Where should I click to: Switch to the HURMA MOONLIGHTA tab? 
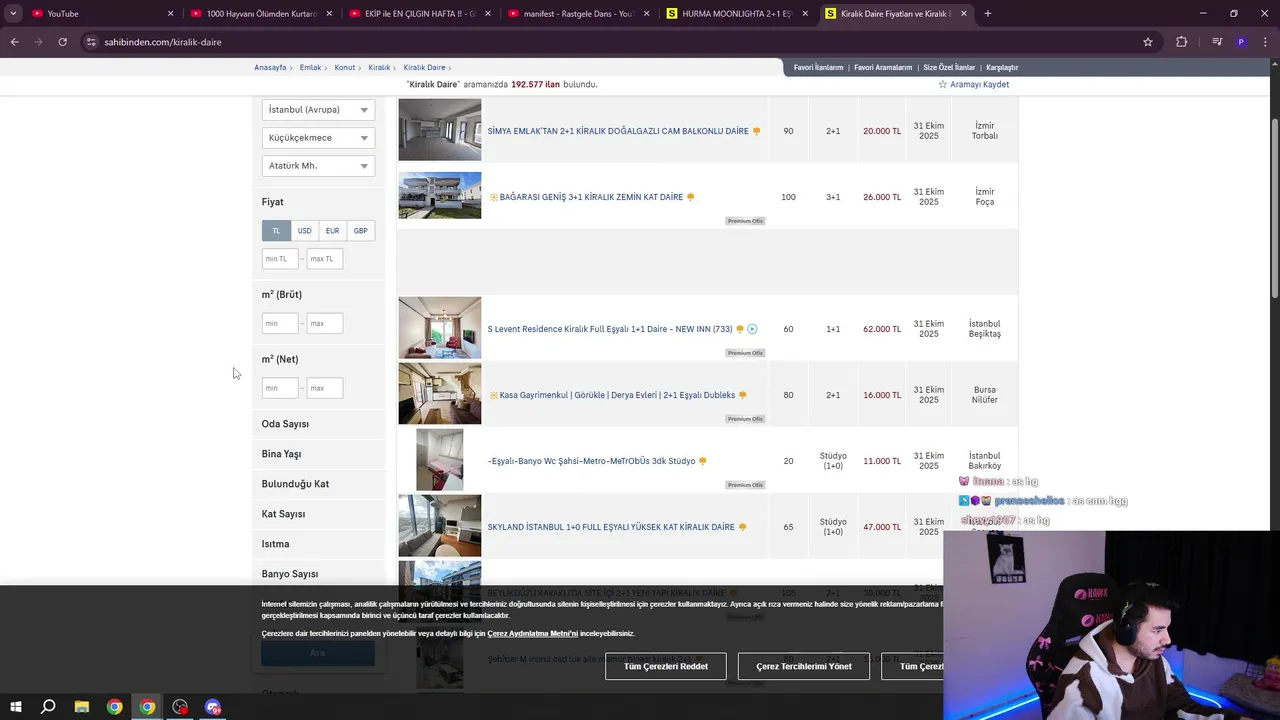pyautogui.click(x=736, y=14)
